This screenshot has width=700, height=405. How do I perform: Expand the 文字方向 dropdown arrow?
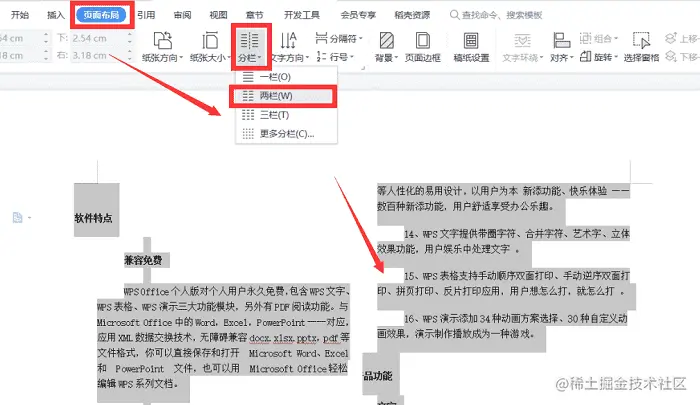[307, 58]
